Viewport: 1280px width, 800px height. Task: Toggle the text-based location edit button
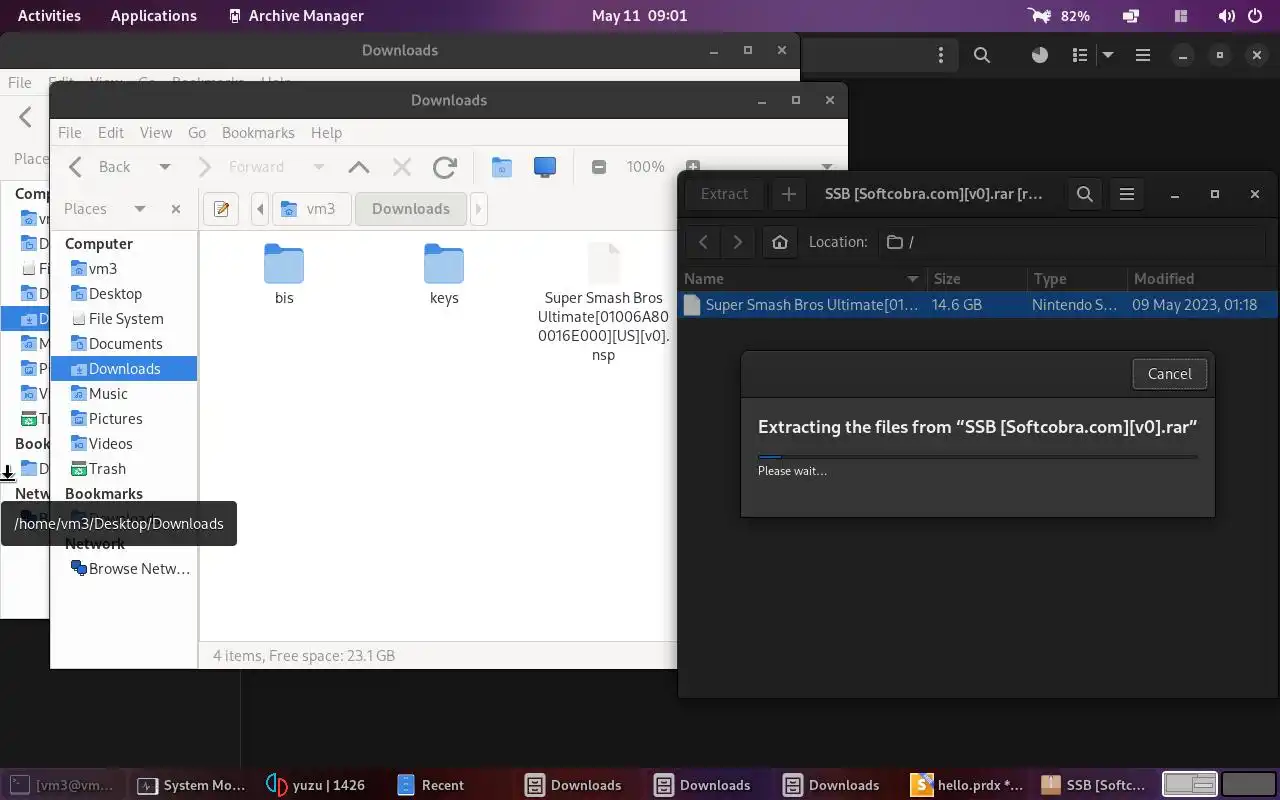pyautogui.click(x=221, y=209)
